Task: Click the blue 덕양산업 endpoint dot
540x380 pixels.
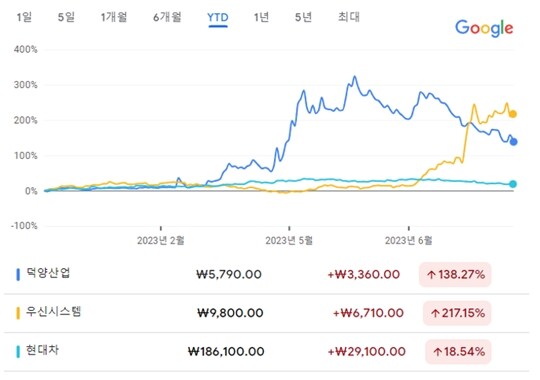Action: click(513, 142)
